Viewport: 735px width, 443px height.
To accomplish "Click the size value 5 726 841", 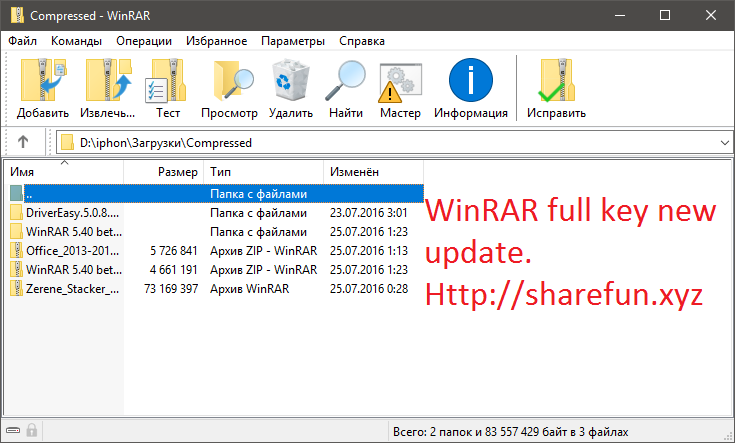I will [x=174, y=251].
